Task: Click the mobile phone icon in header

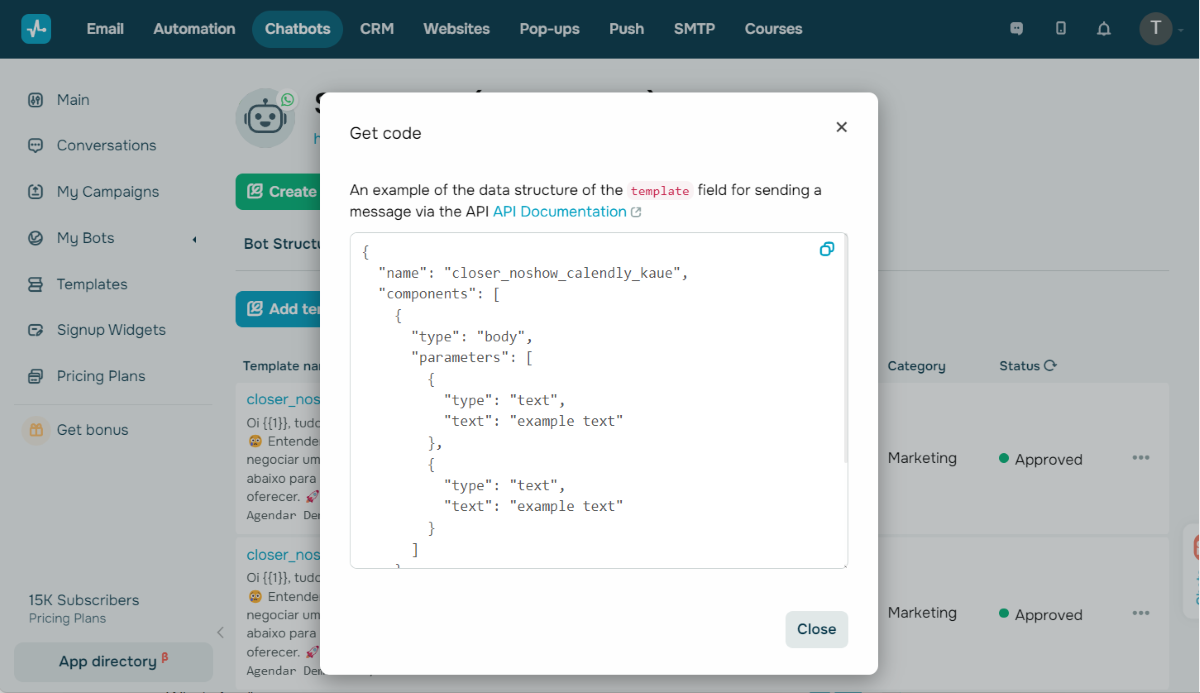Action: pyautogui.click(x=1061, y=29)
